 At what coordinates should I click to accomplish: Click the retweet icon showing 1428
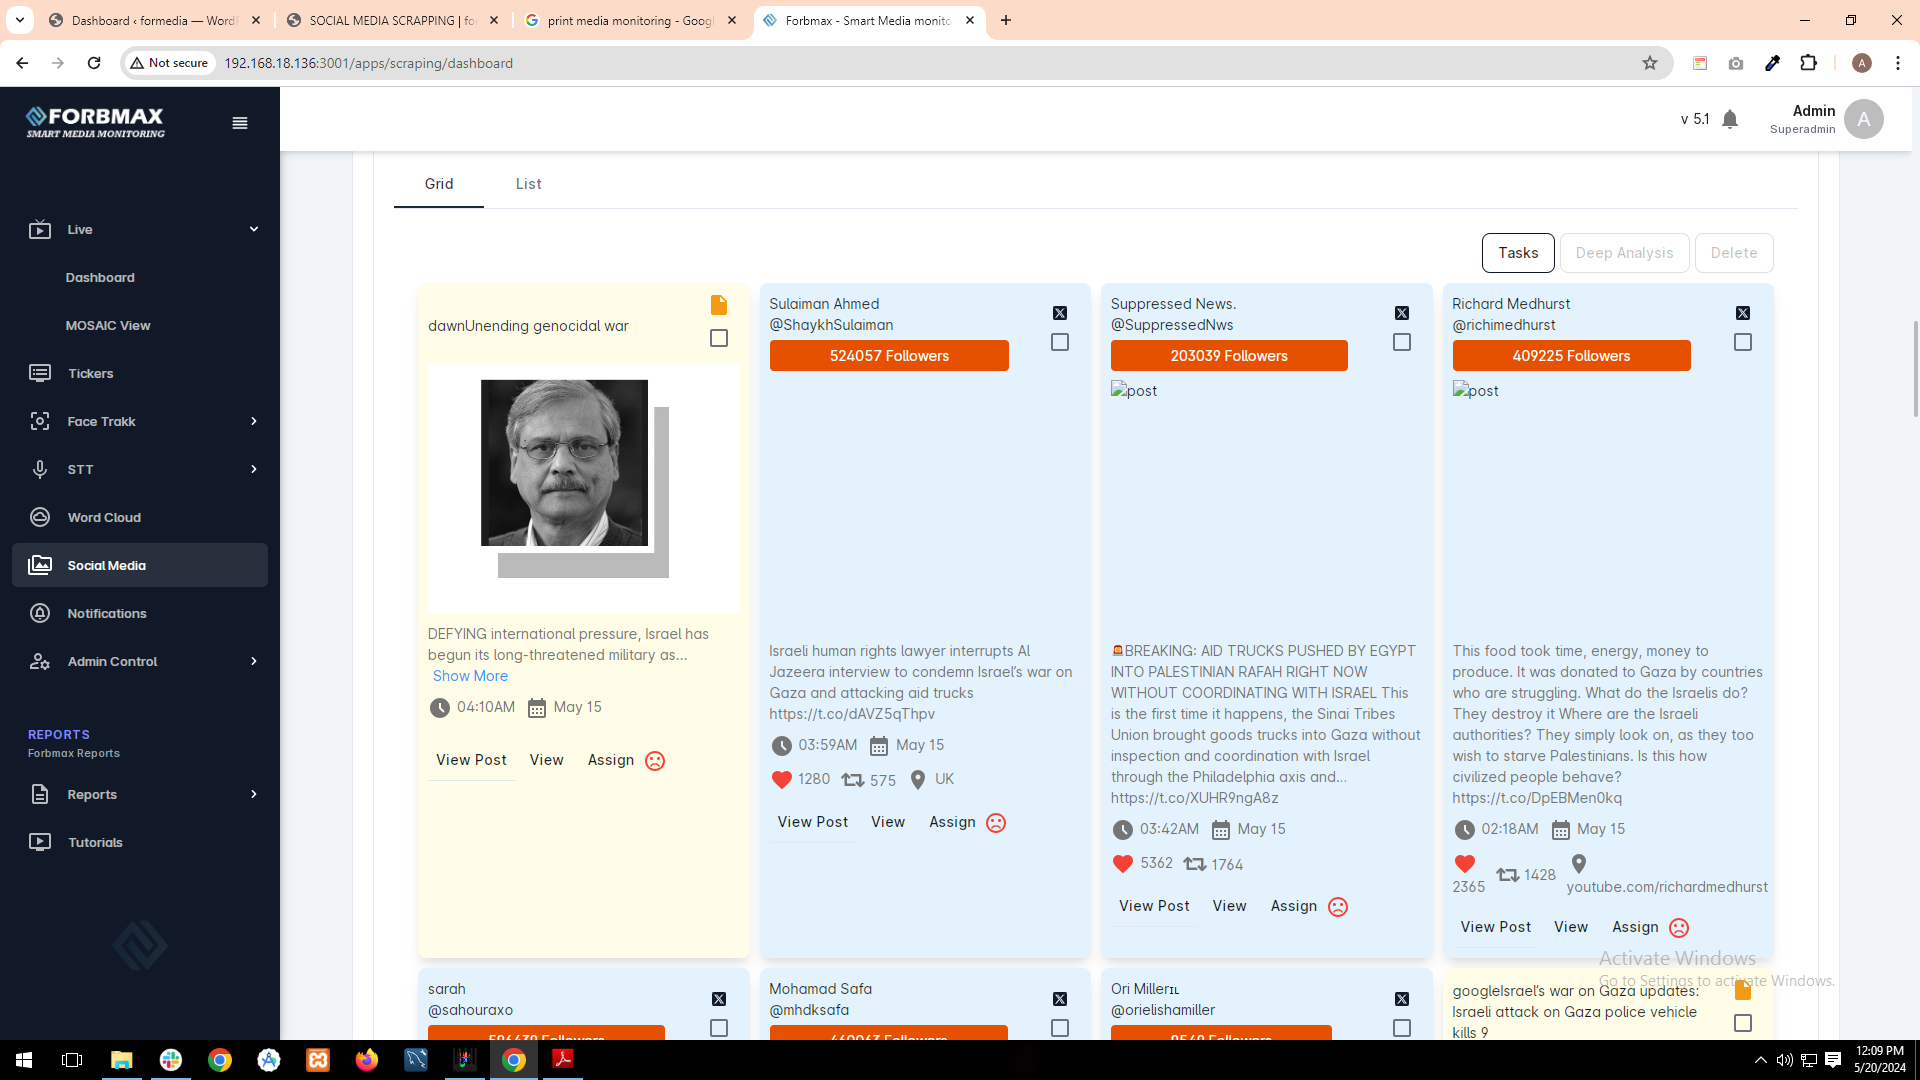tap(1507, 875)
